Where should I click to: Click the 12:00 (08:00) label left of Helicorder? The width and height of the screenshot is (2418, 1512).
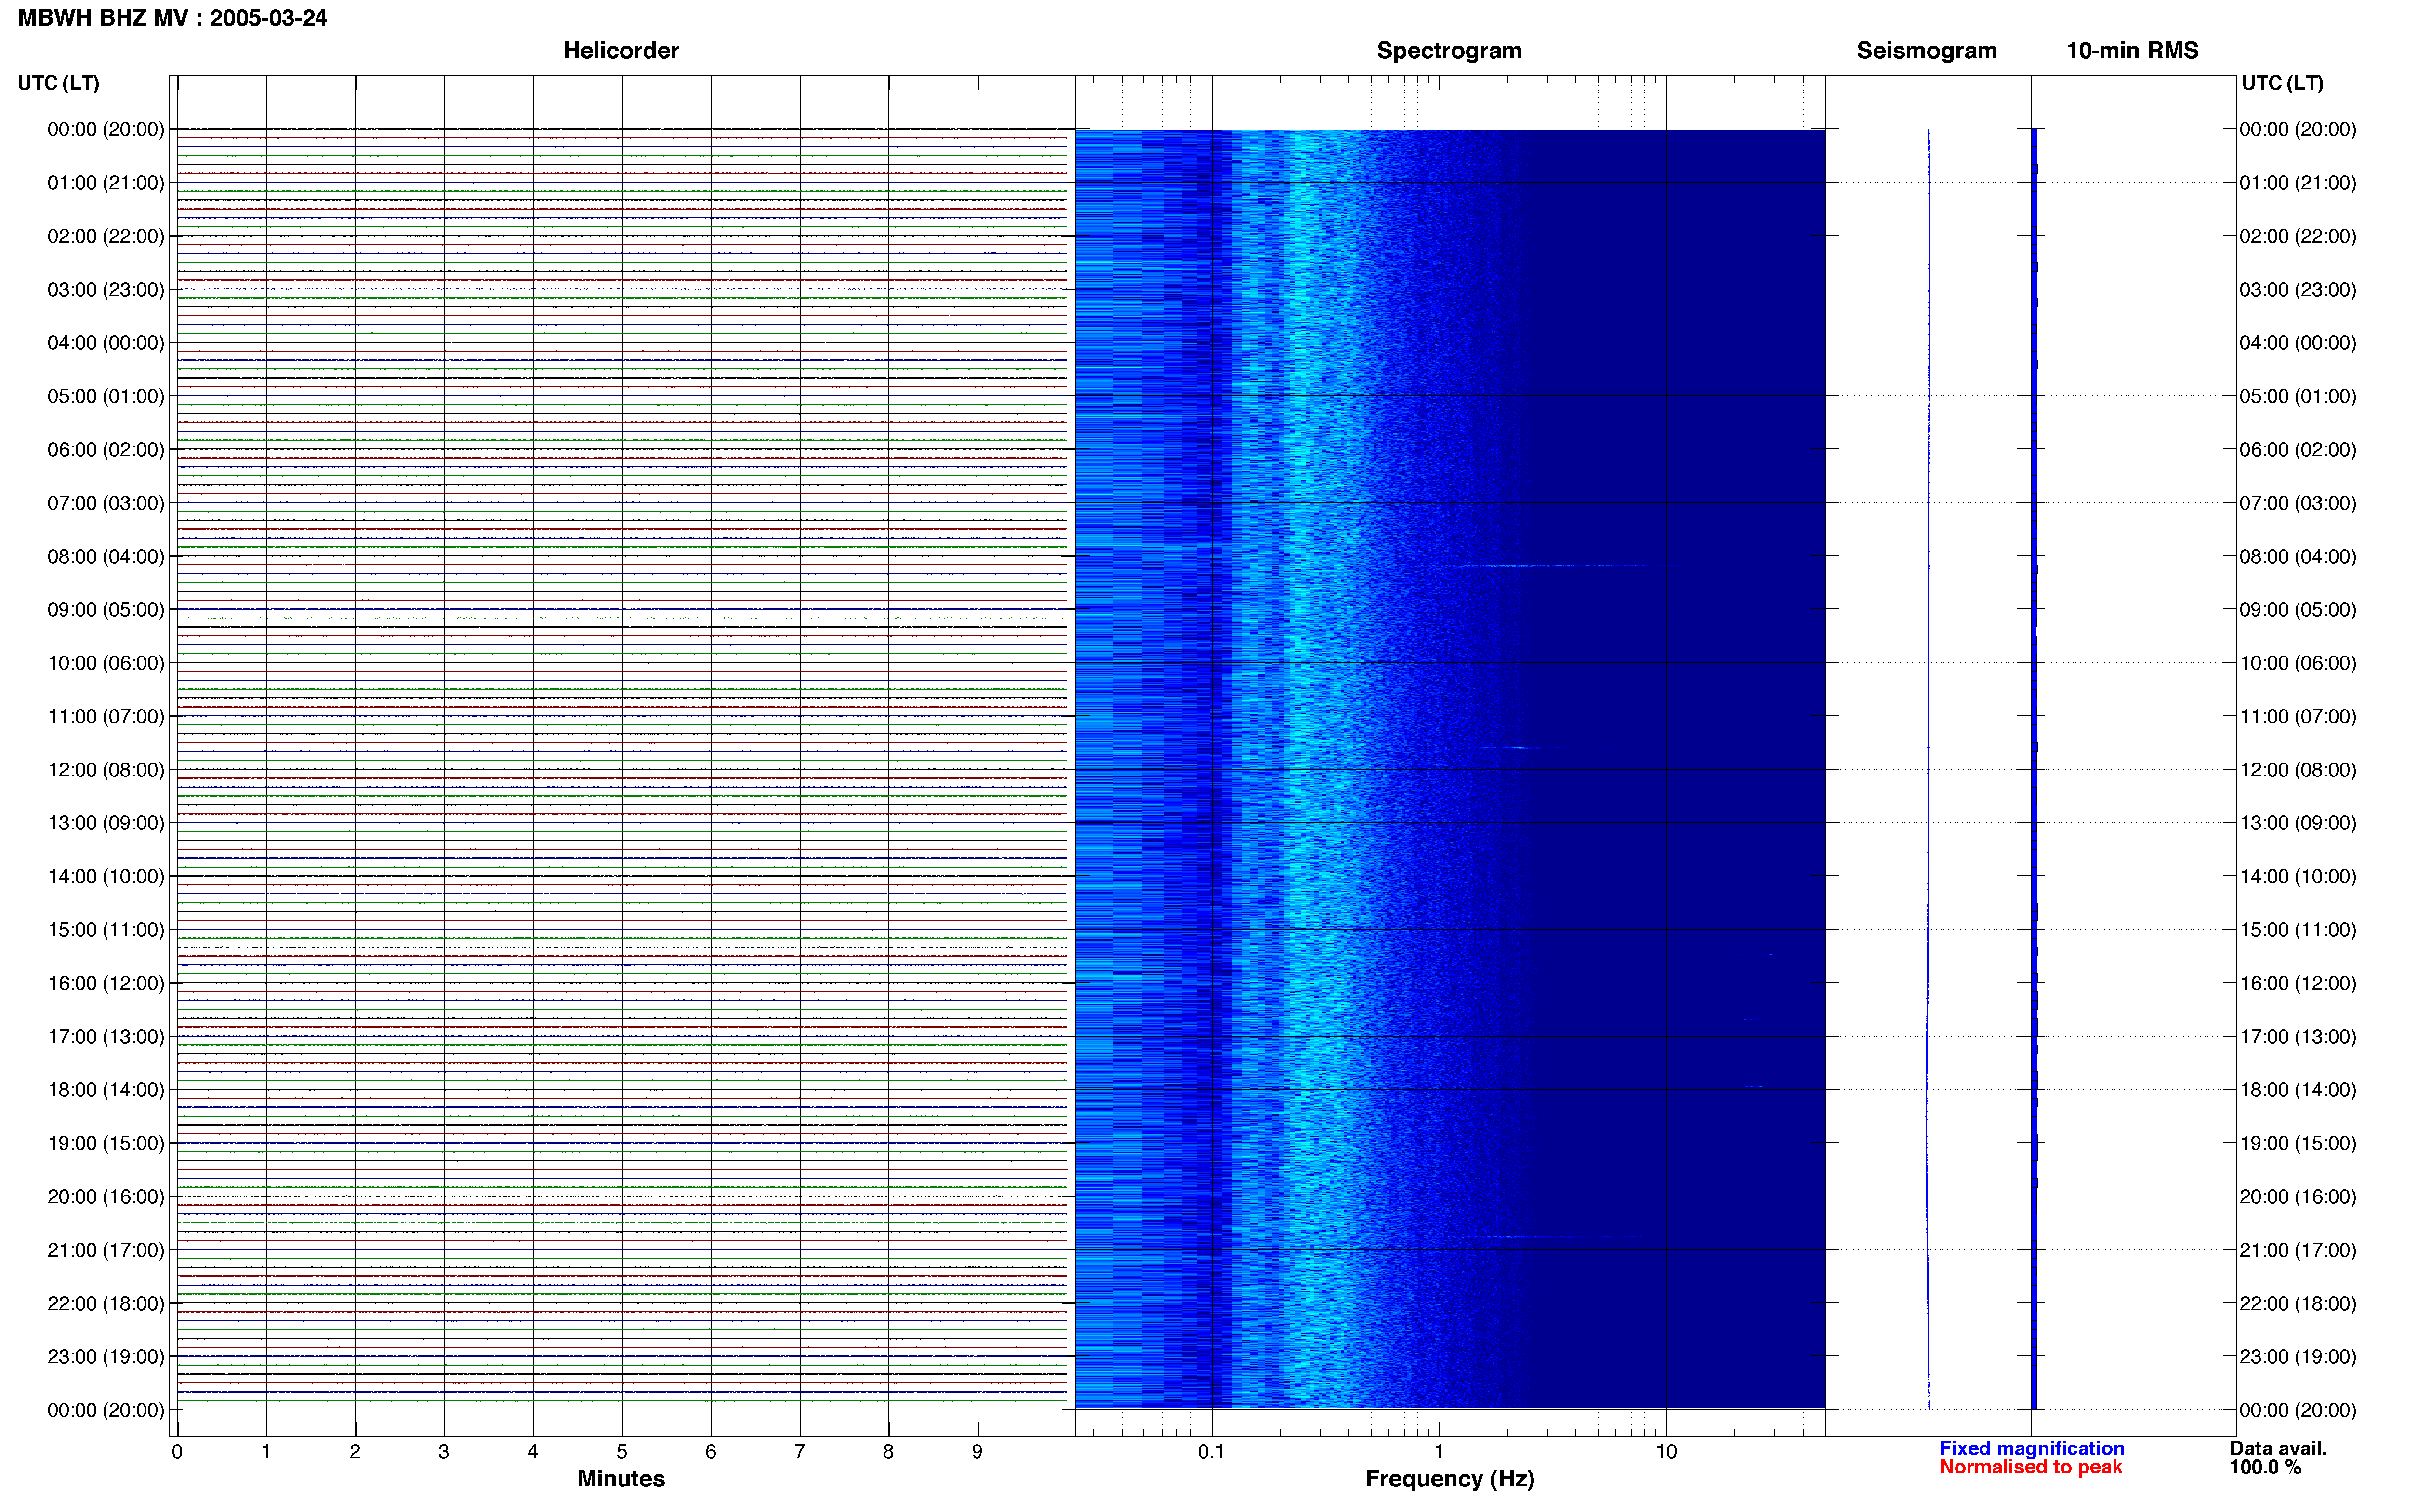(106, 770)
